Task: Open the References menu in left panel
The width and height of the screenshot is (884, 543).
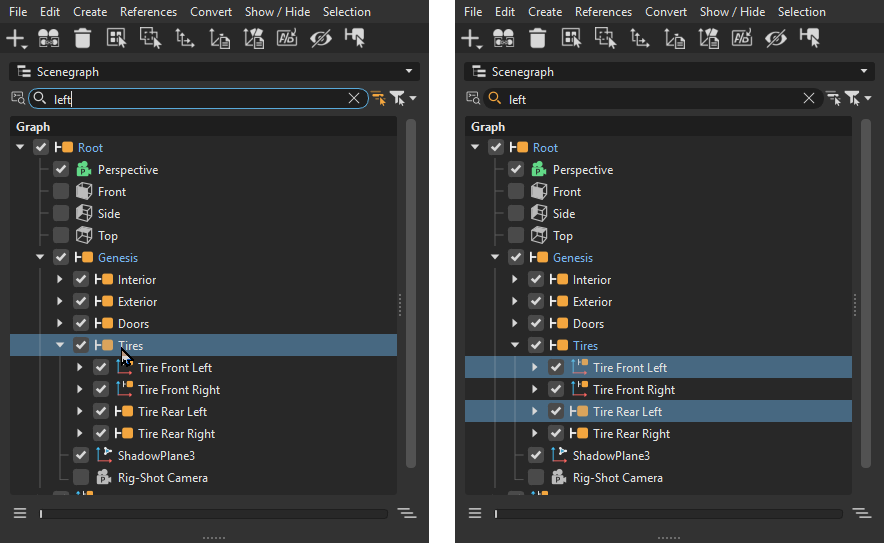Action: (148, 12)
